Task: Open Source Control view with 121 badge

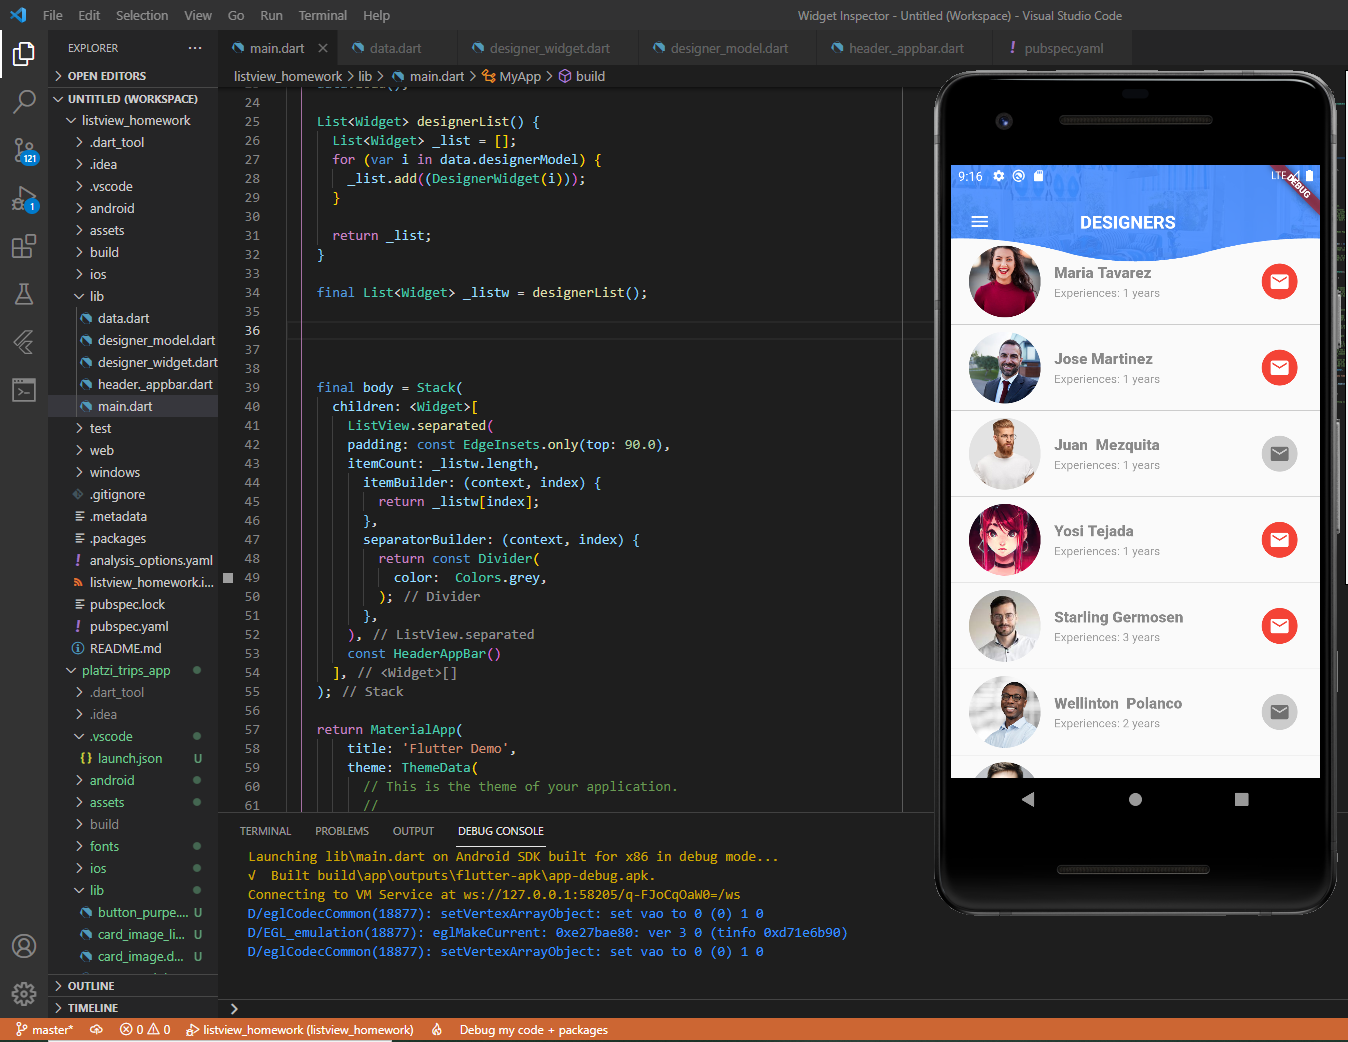Action: point(24,150)
